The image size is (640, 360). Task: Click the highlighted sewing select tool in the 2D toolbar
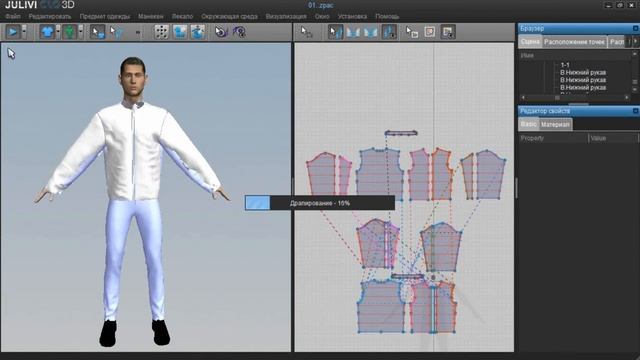[x=336, y=32]
